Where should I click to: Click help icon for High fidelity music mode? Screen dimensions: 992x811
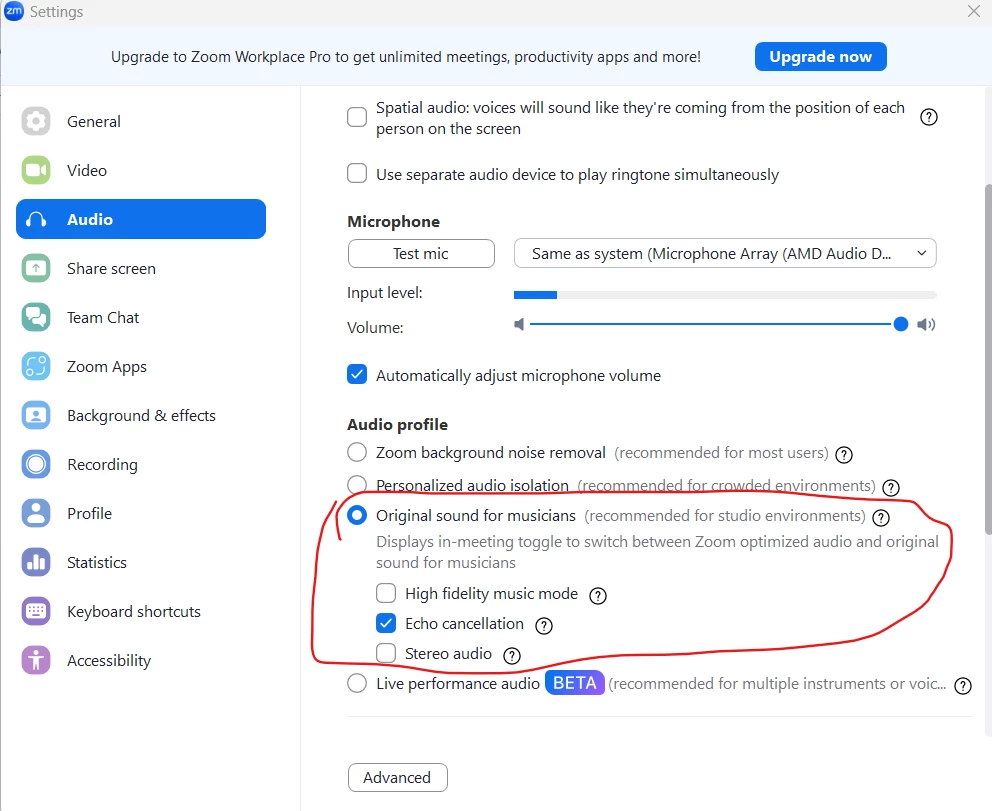[598, 595]
